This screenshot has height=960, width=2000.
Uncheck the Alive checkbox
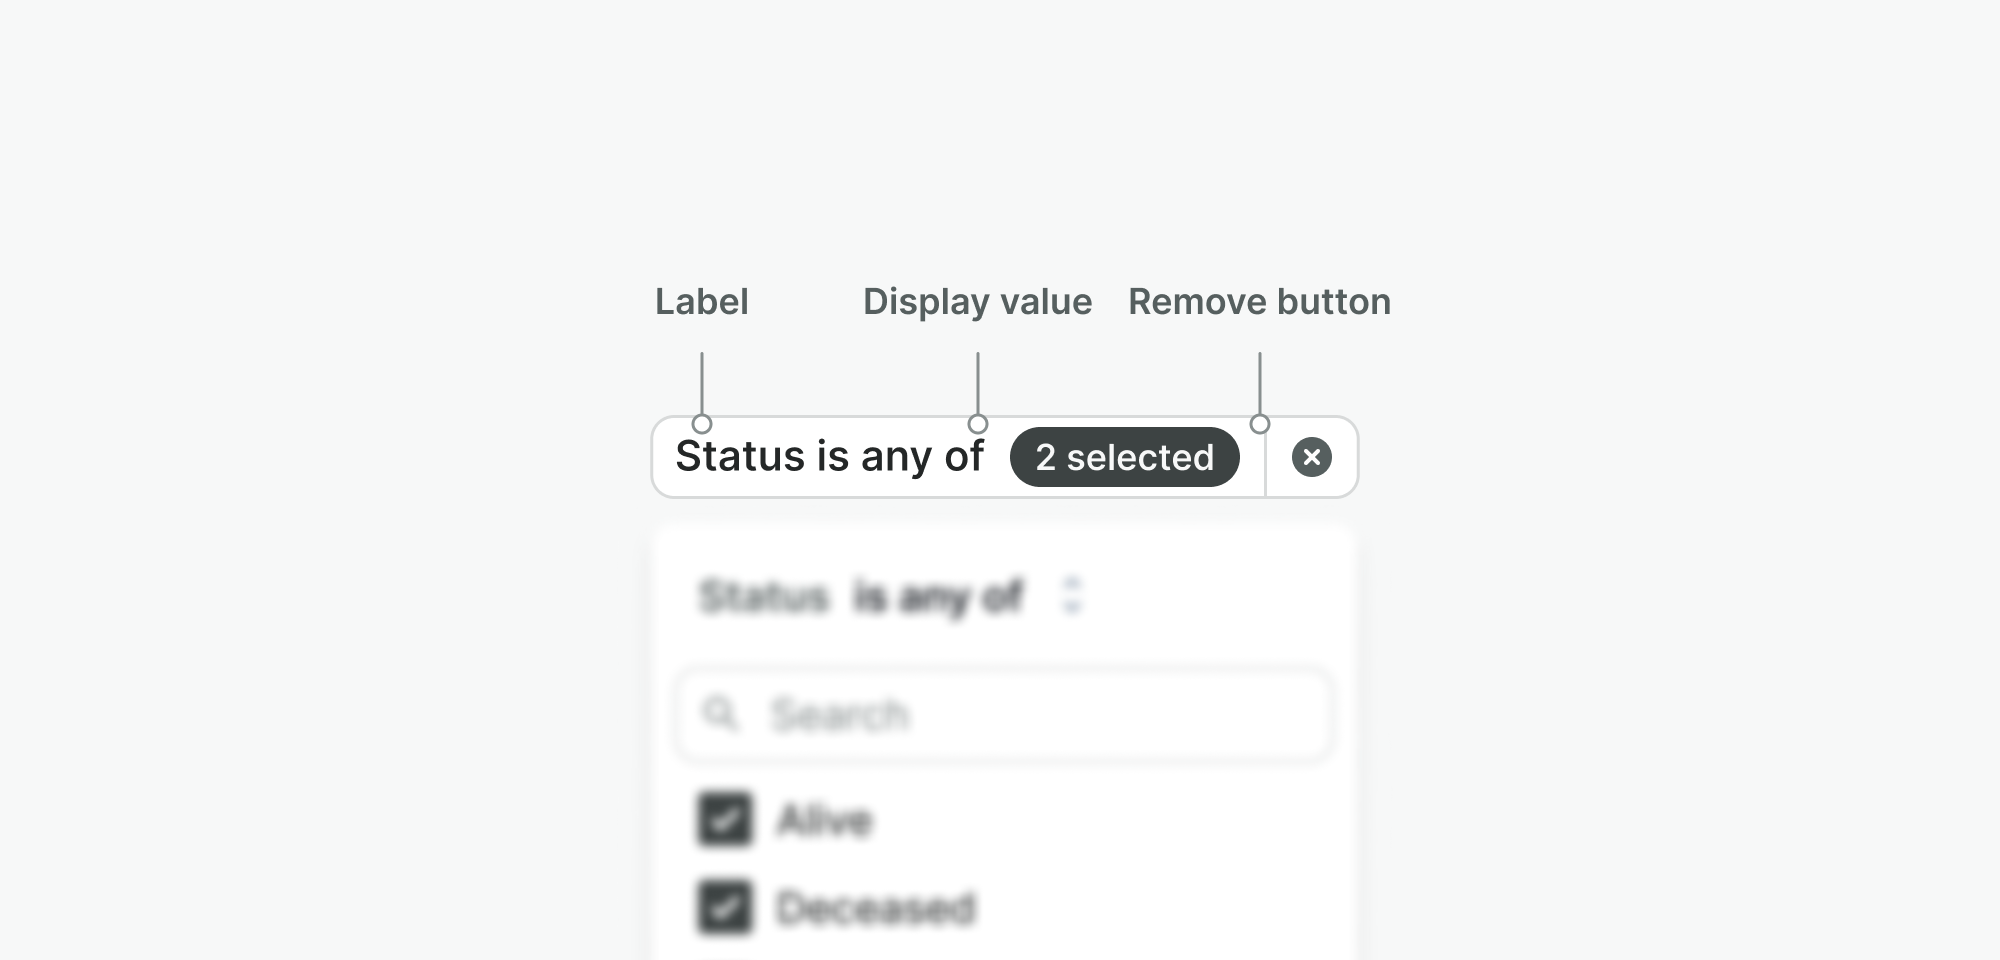[x=724, y=820]
